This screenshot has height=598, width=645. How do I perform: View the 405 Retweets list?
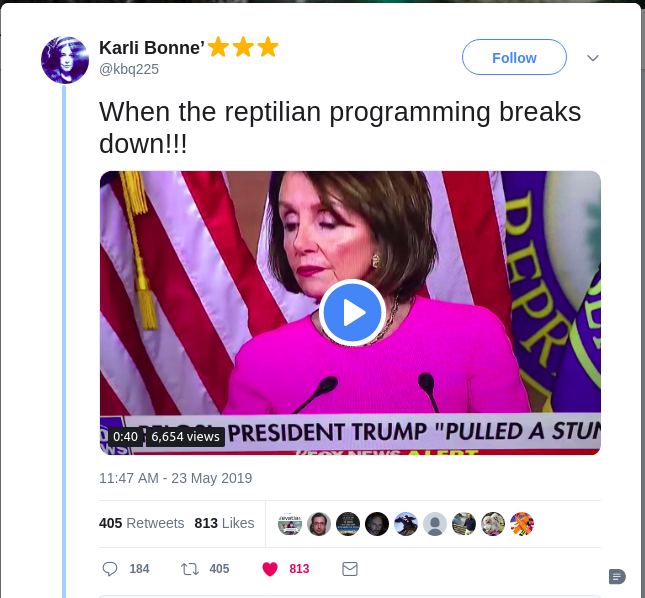pyautogui.click(x=142, y=523)
